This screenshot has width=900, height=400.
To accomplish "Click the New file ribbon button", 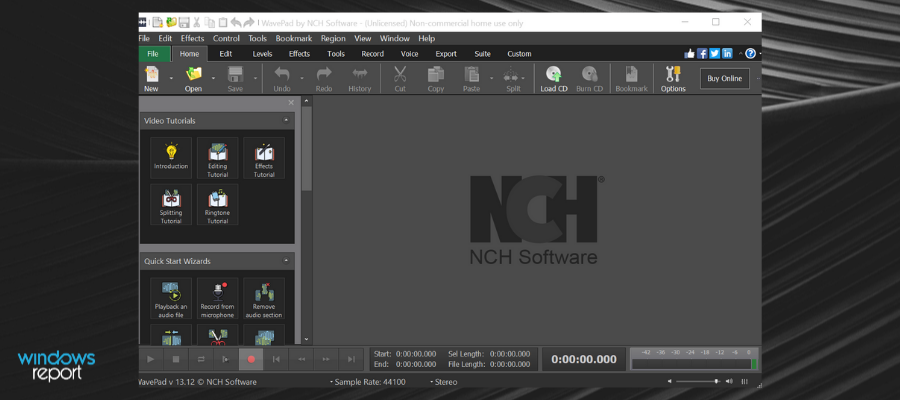I will 152,78.
